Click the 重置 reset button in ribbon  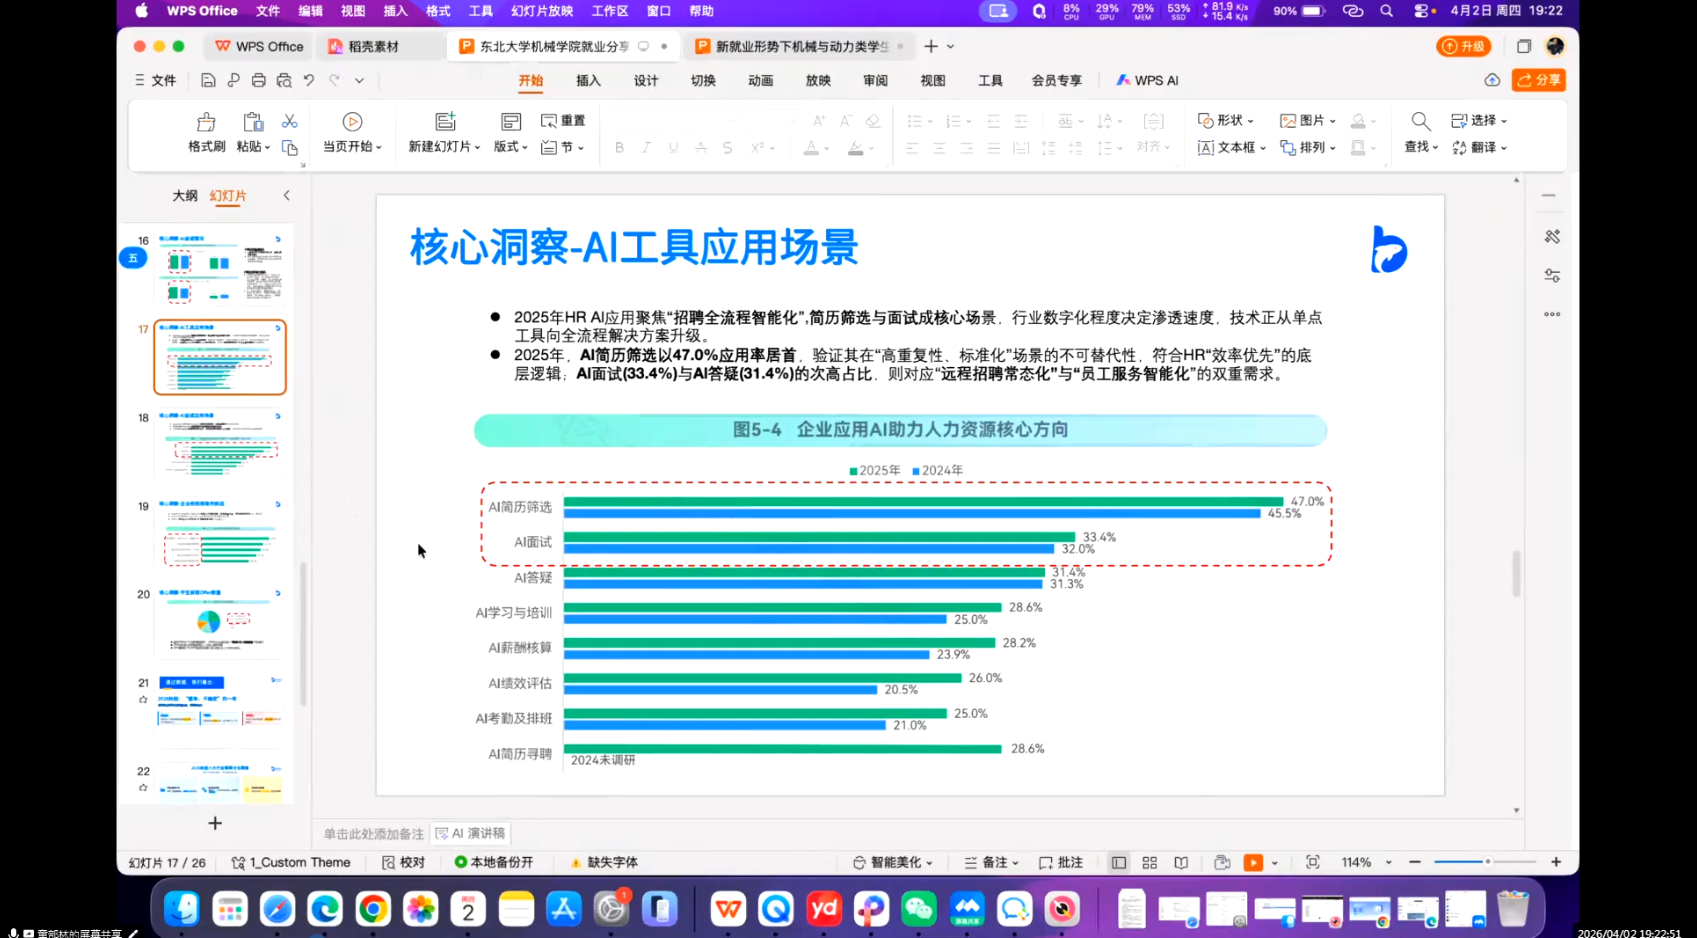click(563, 121)
